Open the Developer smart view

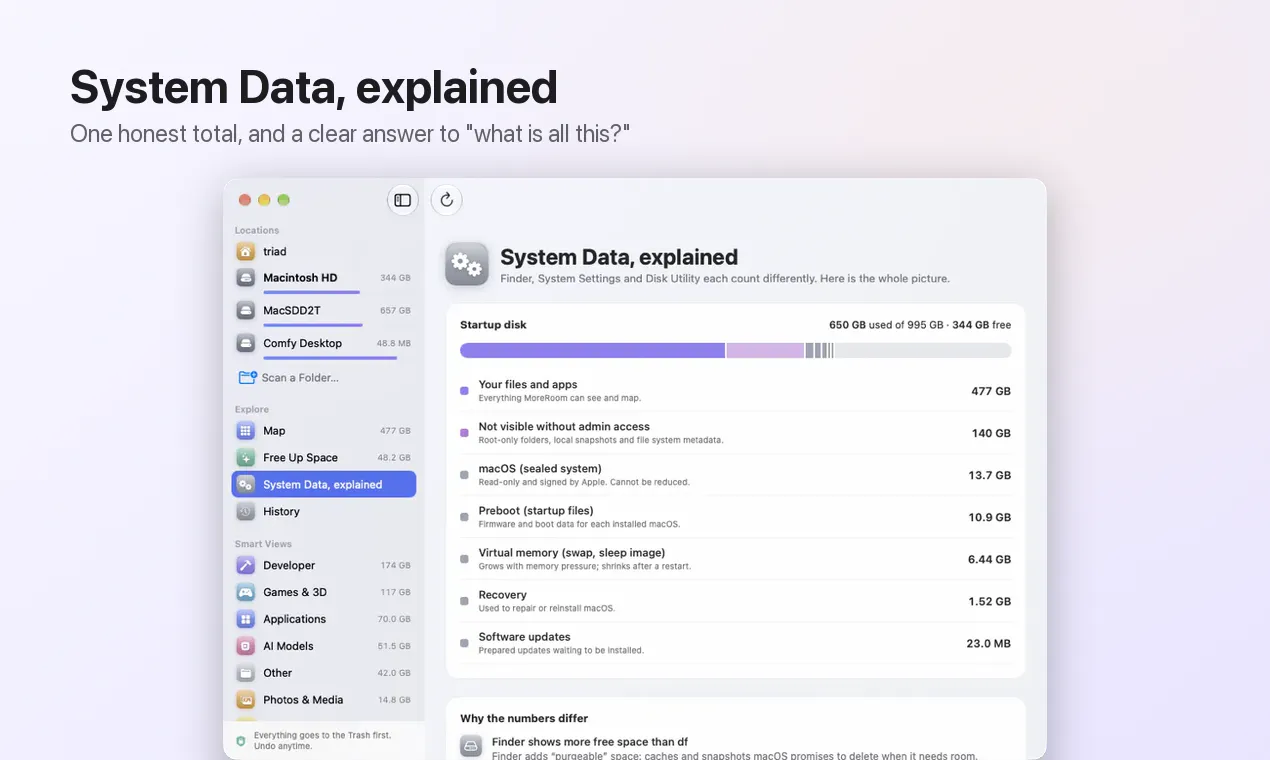324,566
